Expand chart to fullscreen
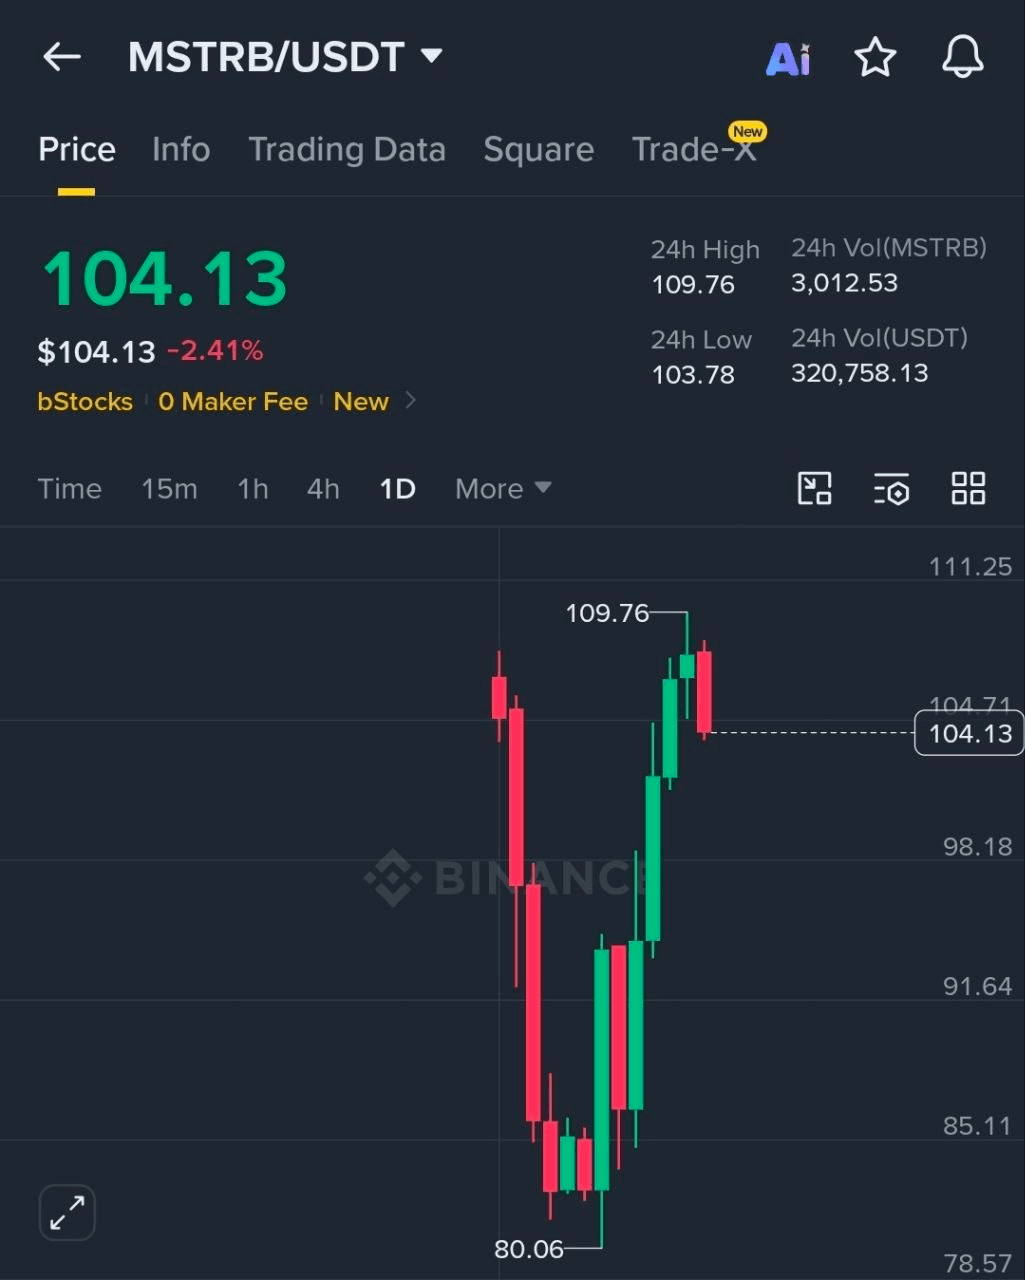 pyautogui.click(x=67, y=1213)
